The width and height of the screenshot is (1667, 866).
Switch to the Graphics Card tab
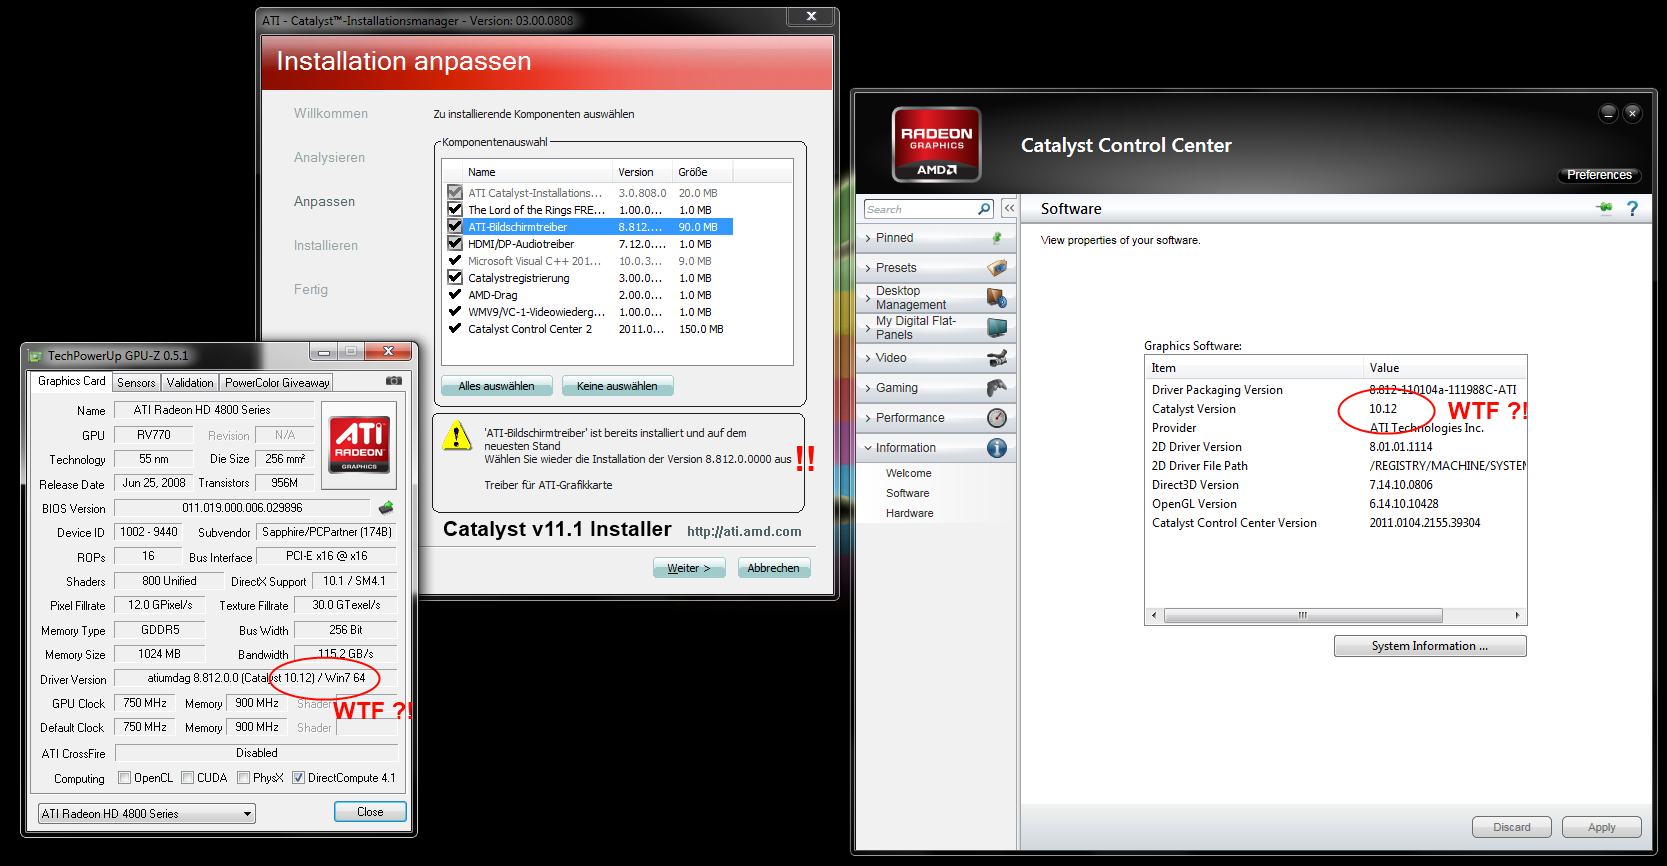(x=71, y=381)
